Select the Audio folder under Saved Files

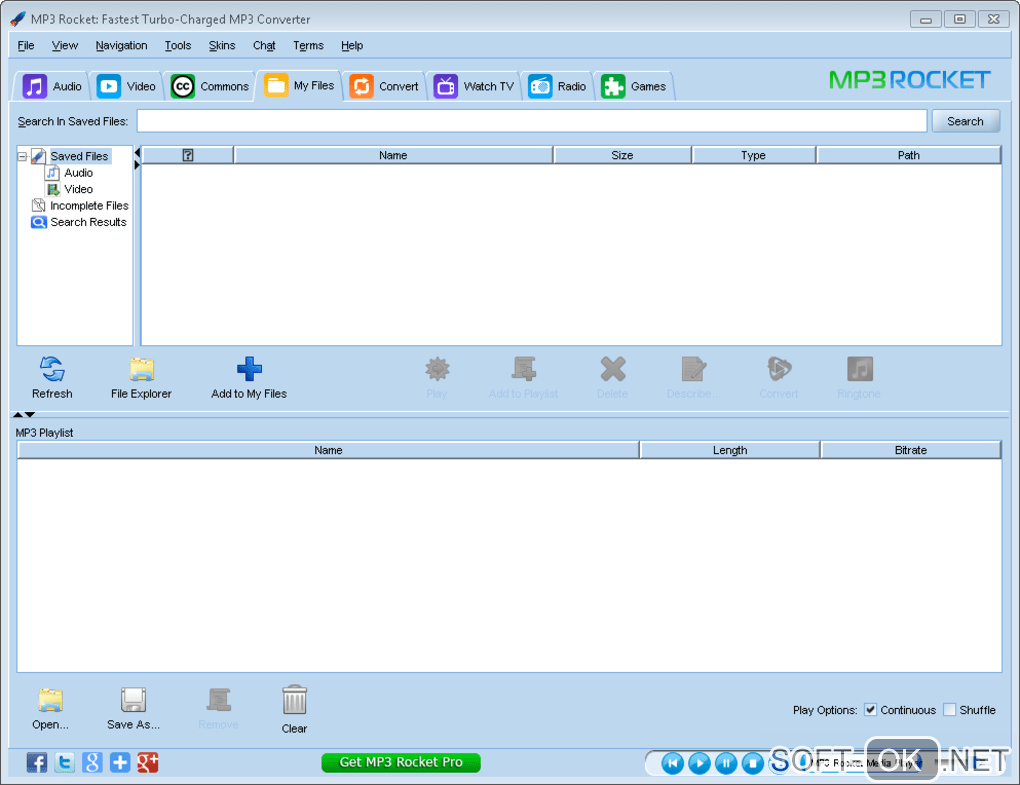point(78,173)
